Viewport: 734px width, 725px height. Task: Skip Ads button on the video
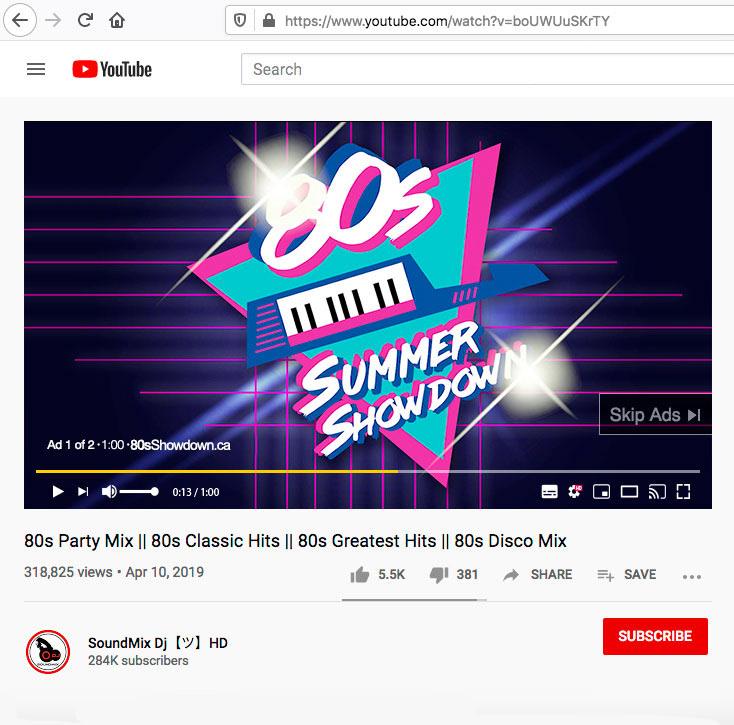[x=655, y=414]
